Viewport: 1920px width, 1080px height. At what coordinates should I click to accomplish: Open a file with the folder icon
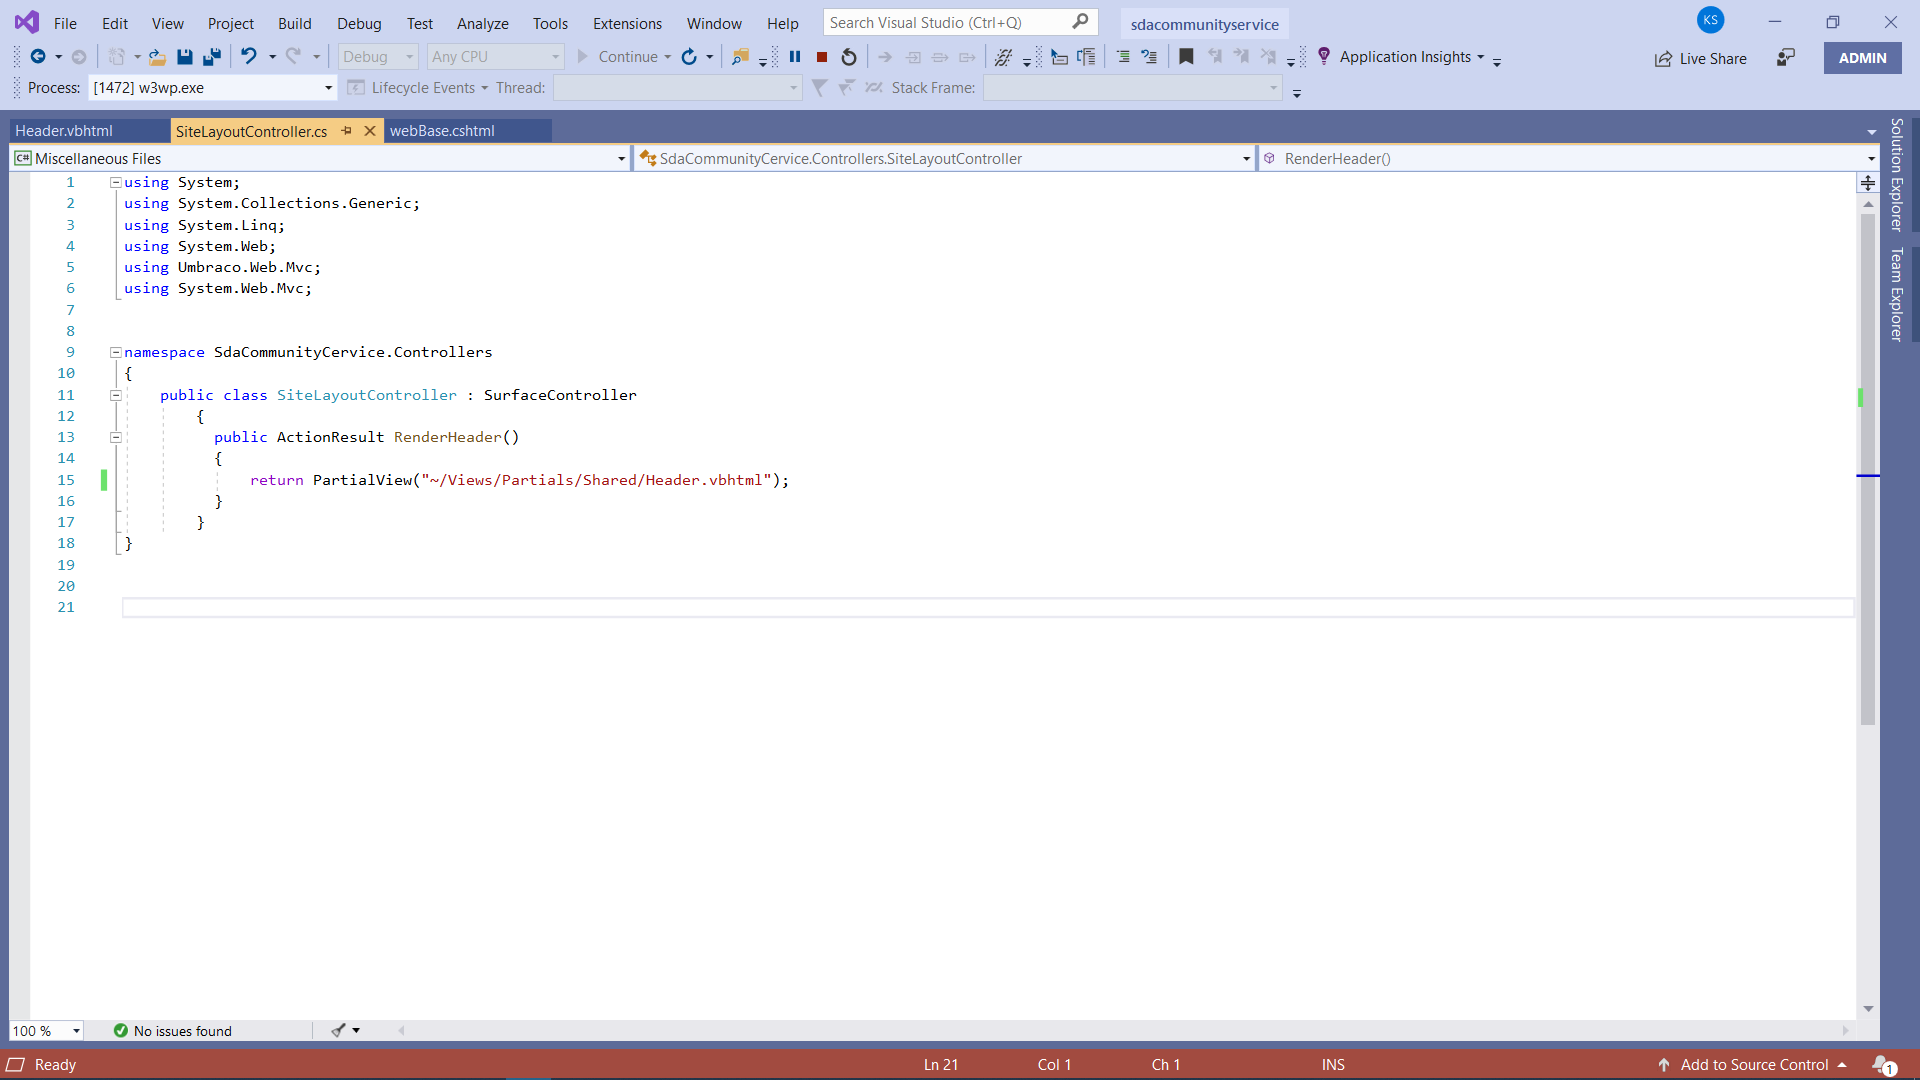click(x=157, y=57)
